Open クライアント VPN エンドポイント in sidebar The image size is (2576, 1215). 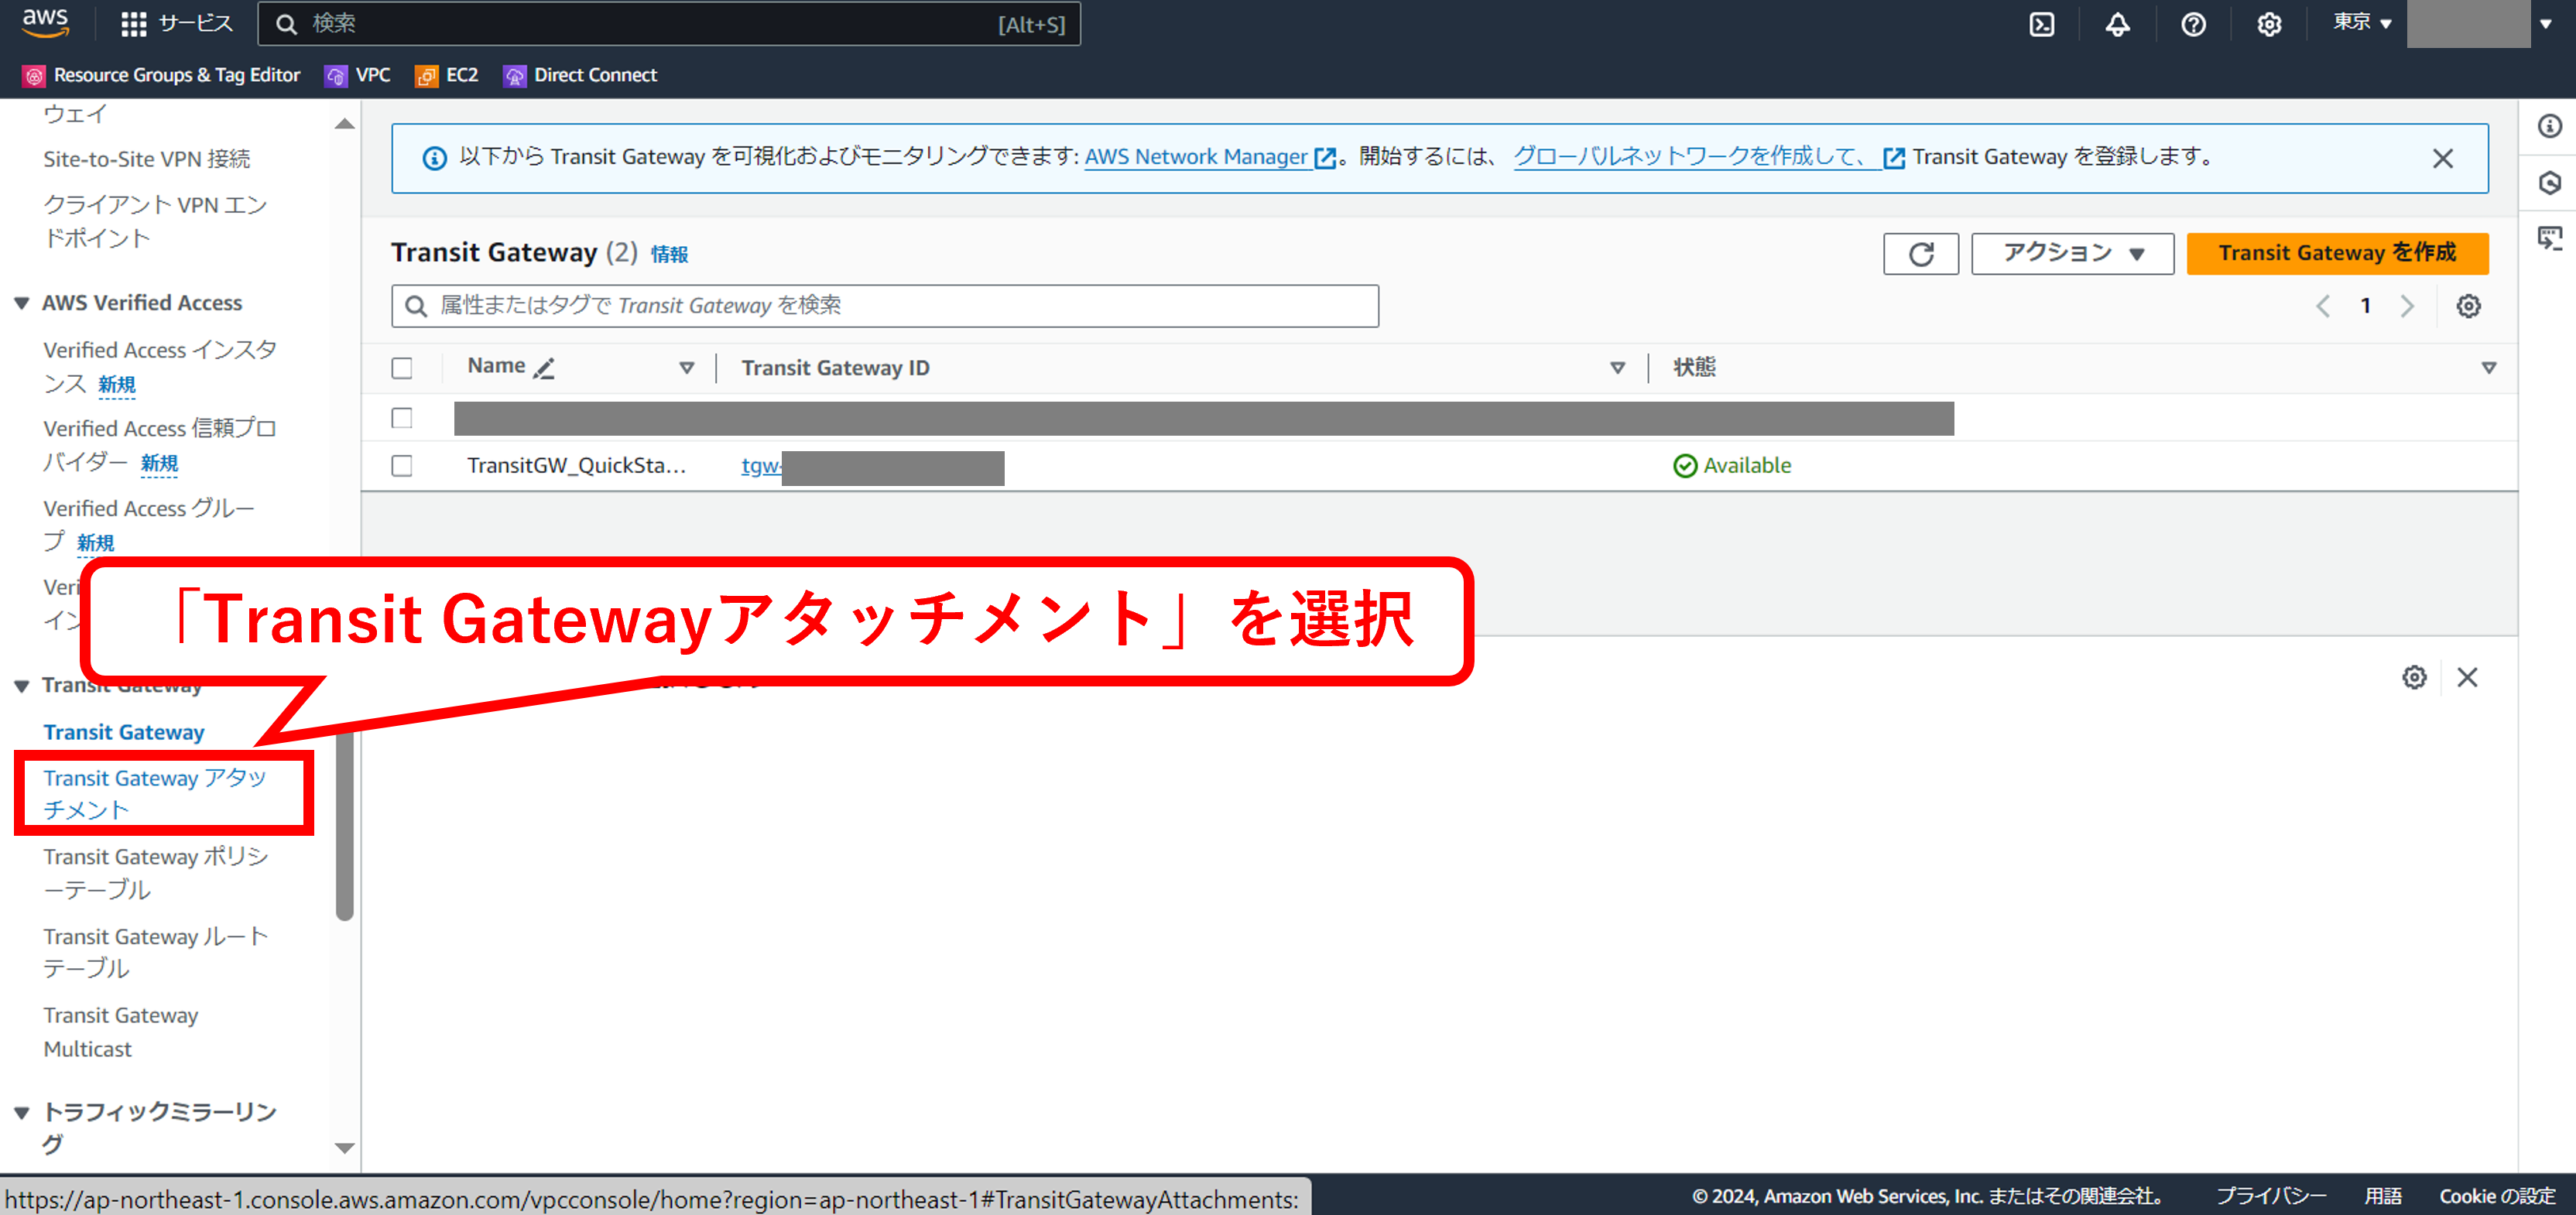coord(155,221)
